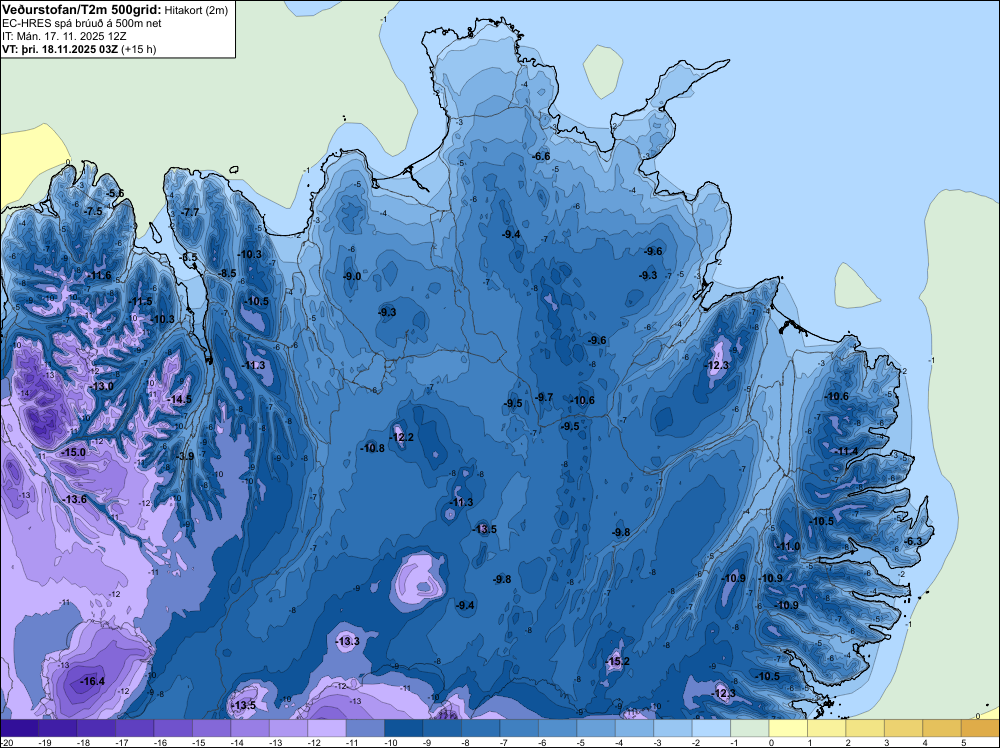This screenshot has height=748, width=1000.
Task: Click the -11.4 temperature label
Action: (x=847, y=451)
